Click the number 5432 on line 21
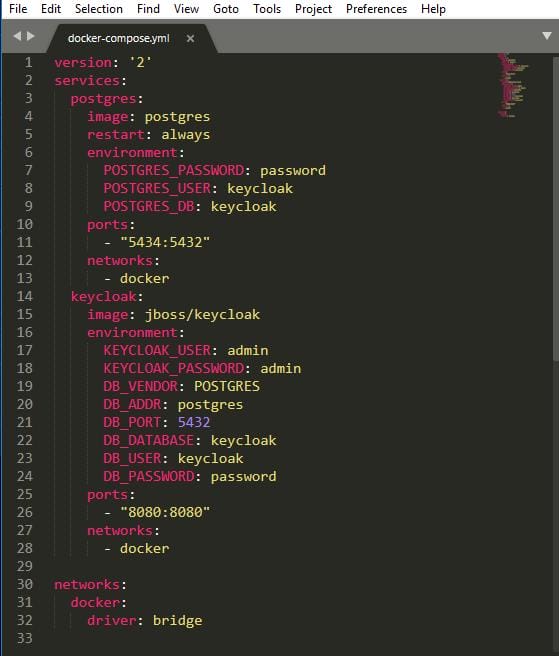The image size is (559, 656). [x=194, y=422]
